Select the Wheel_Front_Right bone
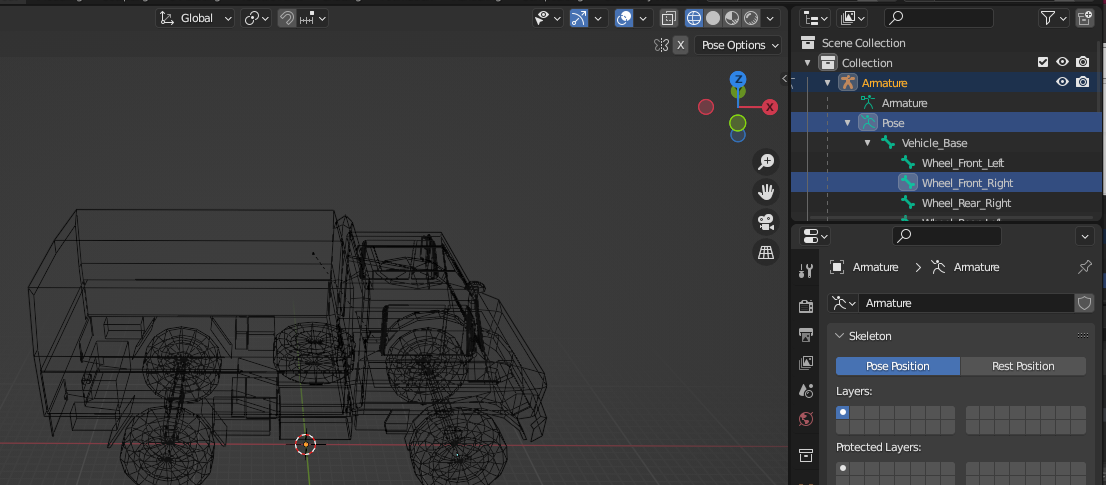This screenshot has width=1106, height=485. 967,183
